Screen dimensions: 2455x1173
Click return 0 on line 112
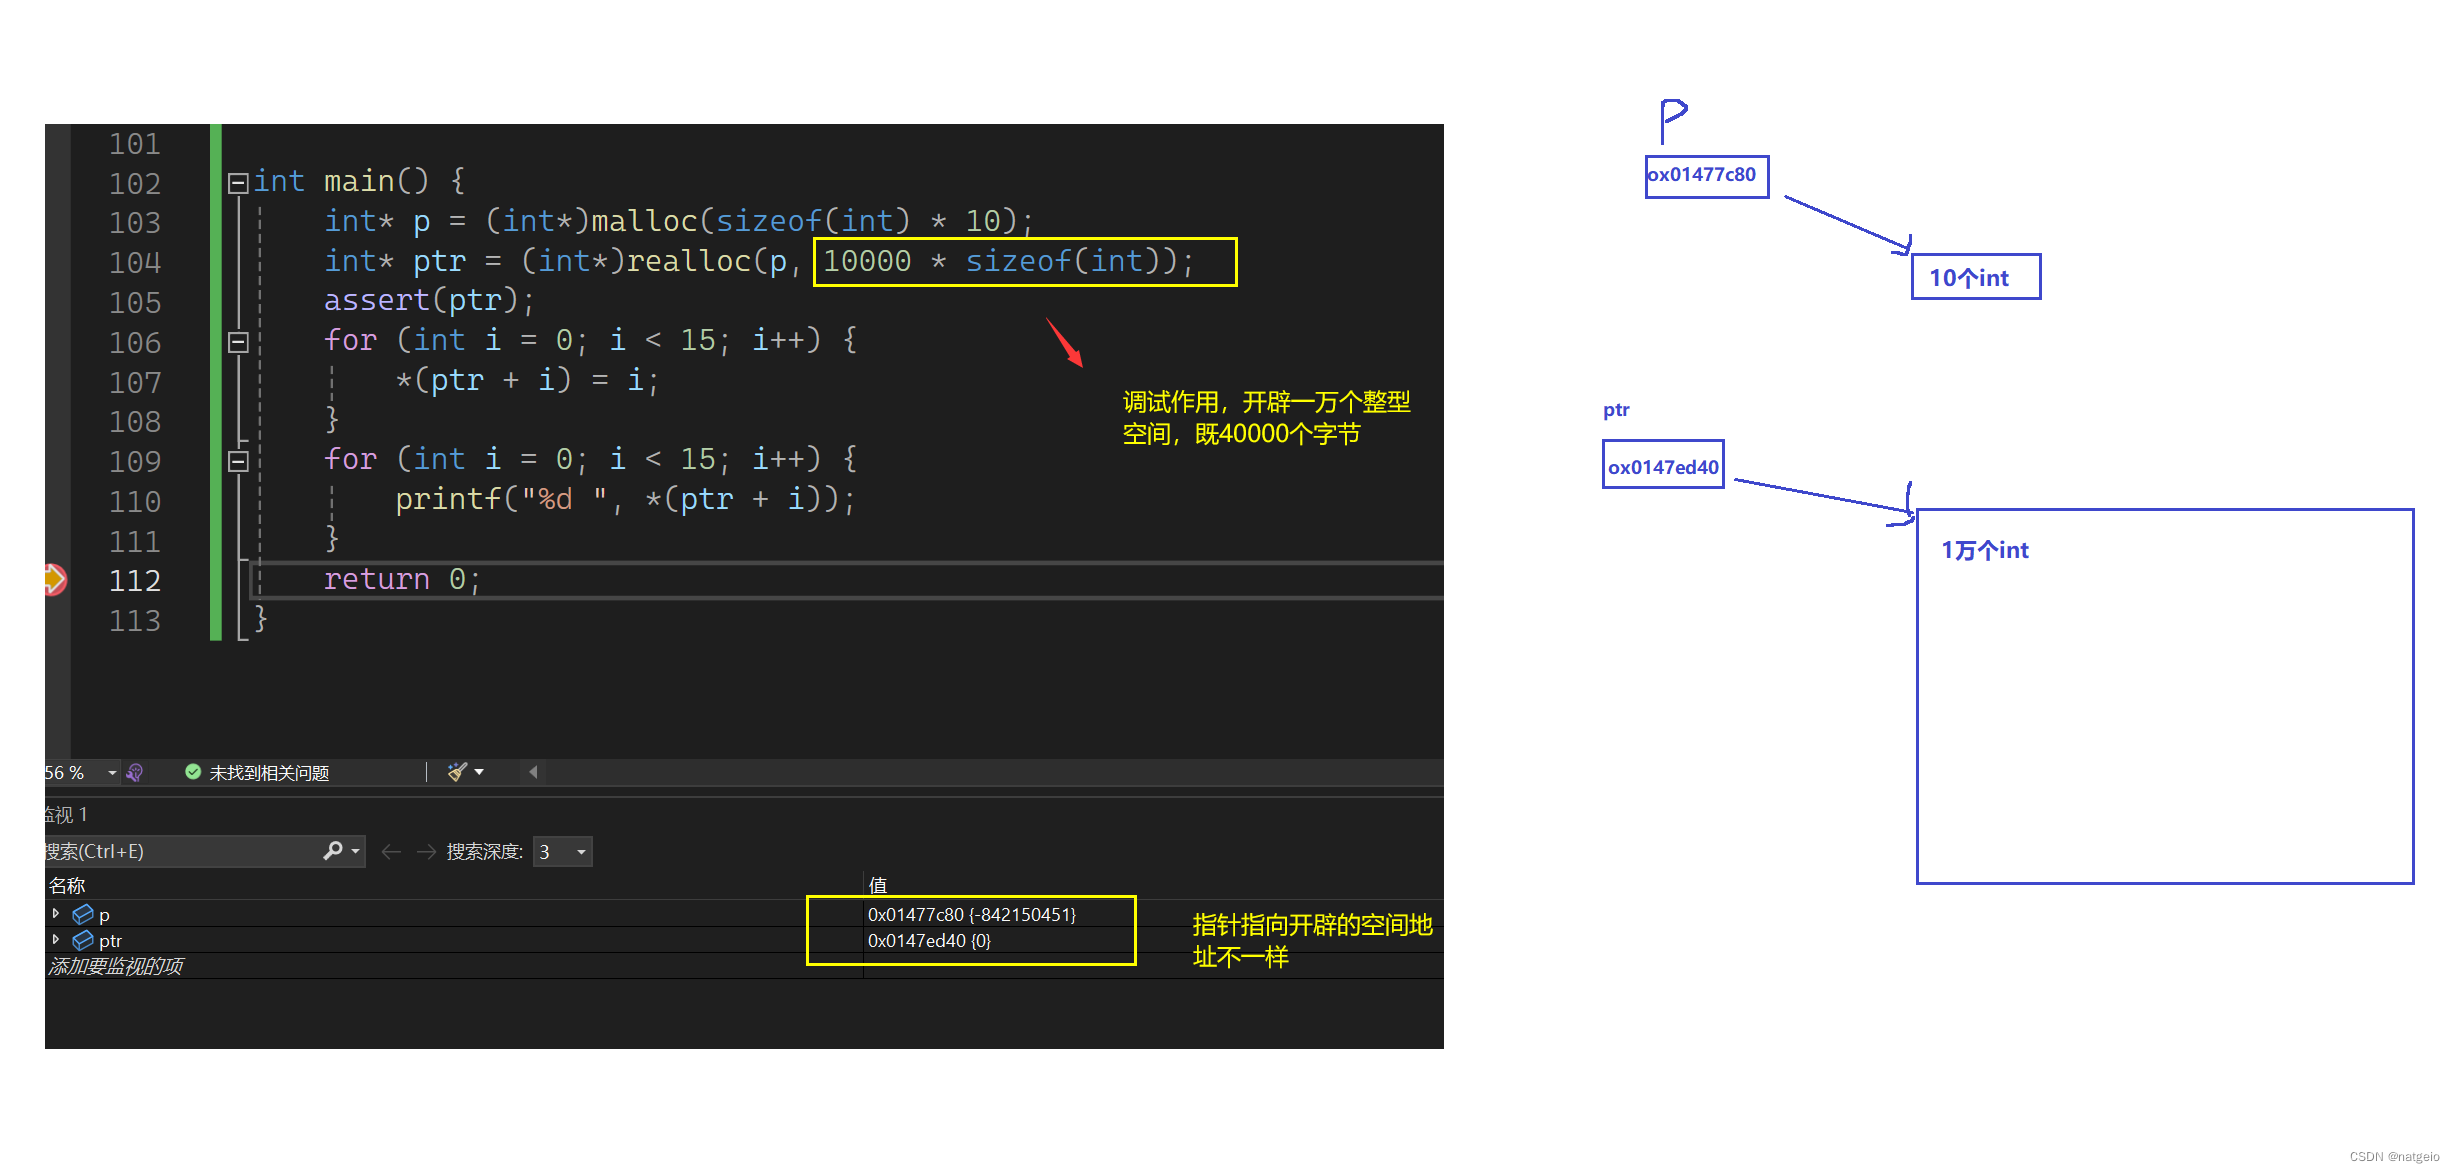click(402, 579)
